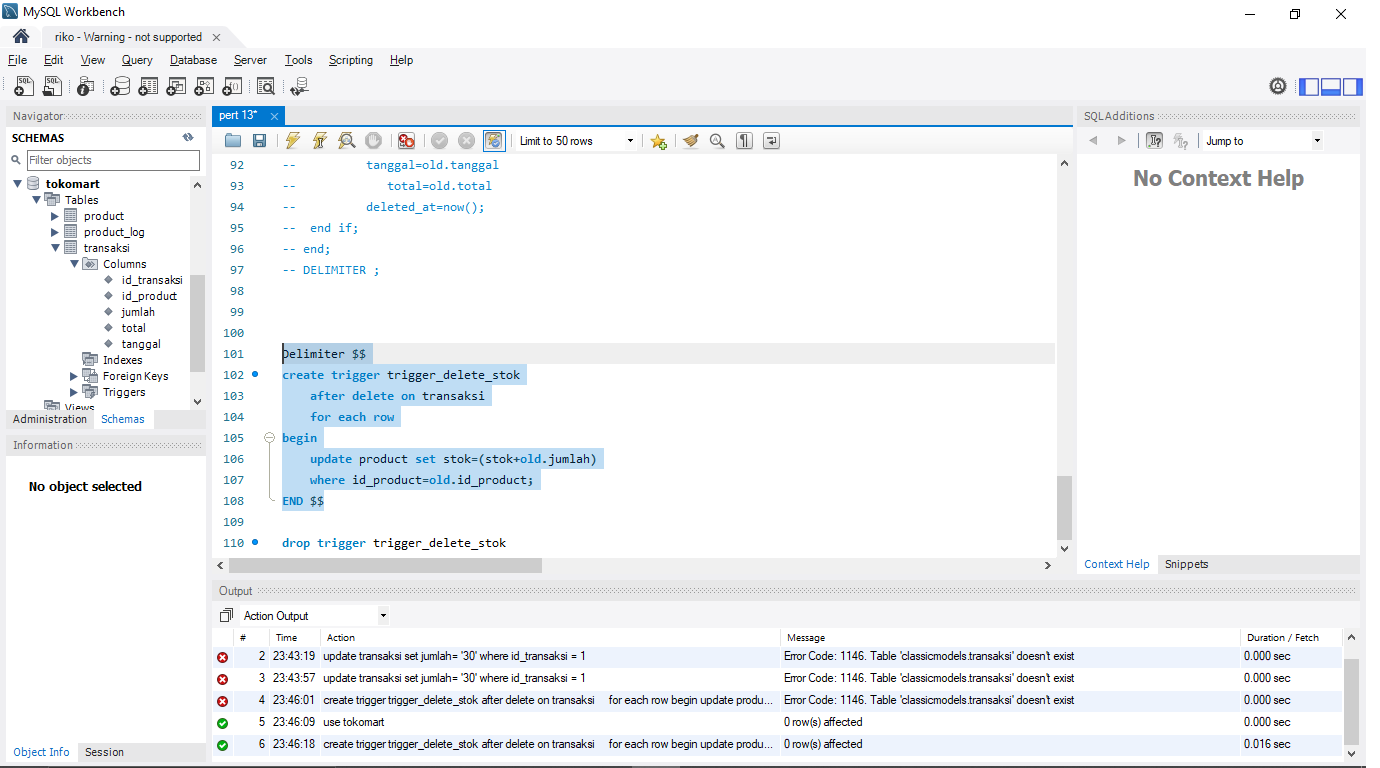The image size is (1380, 768).
Task: Open the Query menu
Action: (x=137, y=60)
